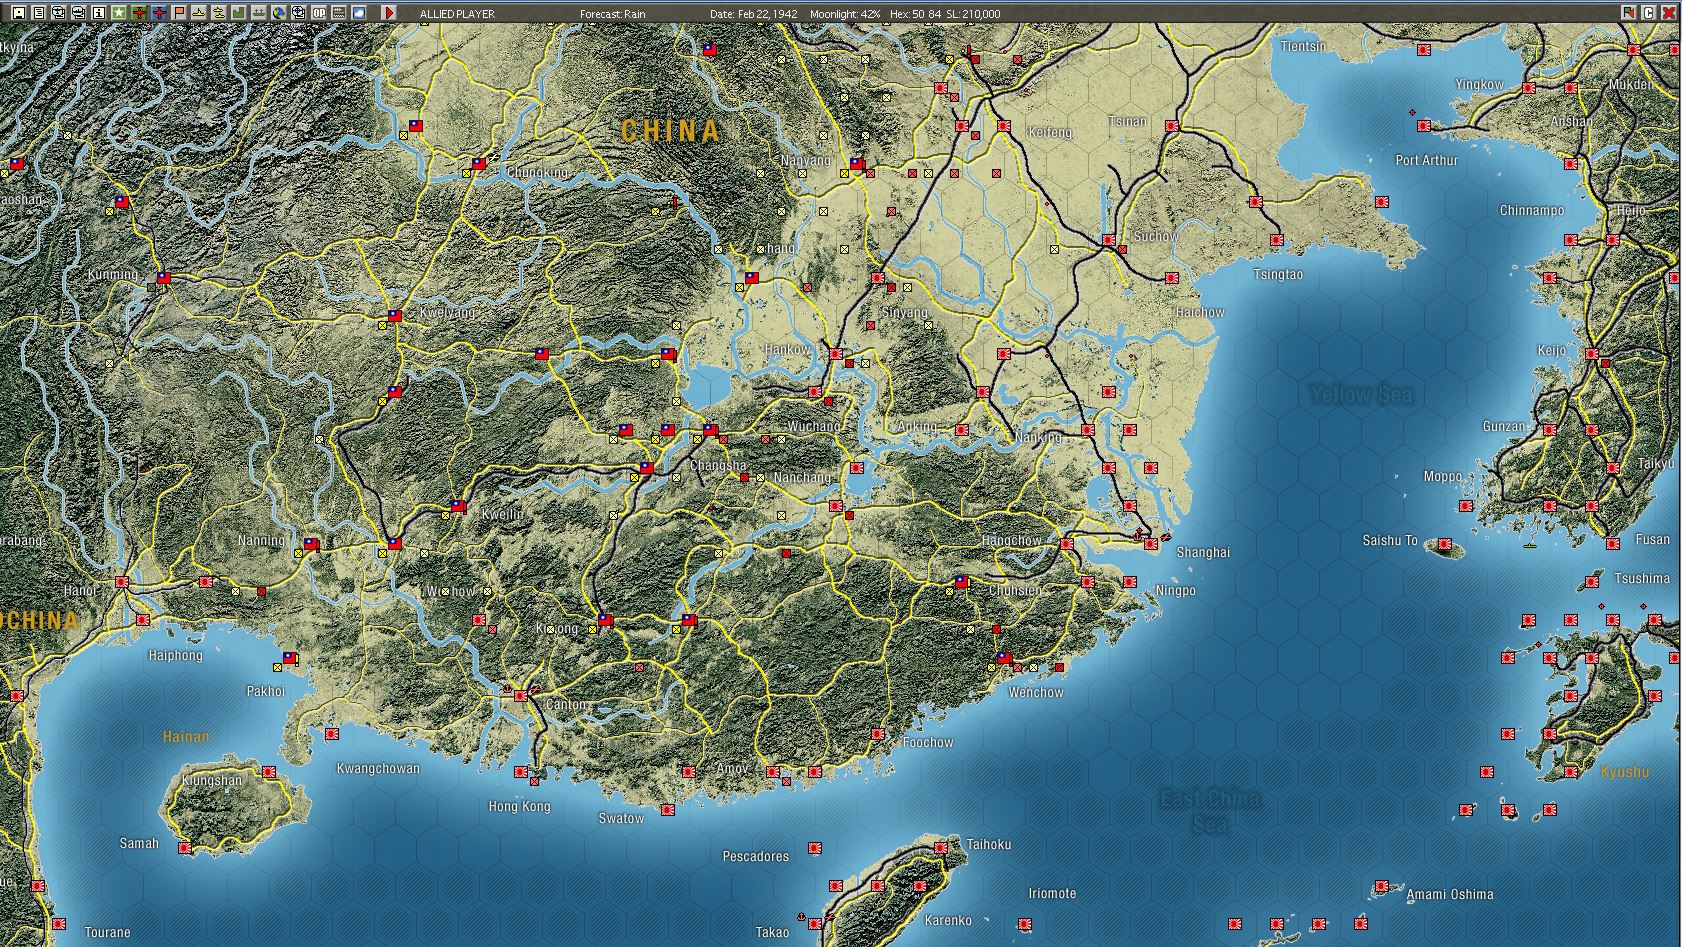Click the Tsushima map label

tap(1642, 578)
